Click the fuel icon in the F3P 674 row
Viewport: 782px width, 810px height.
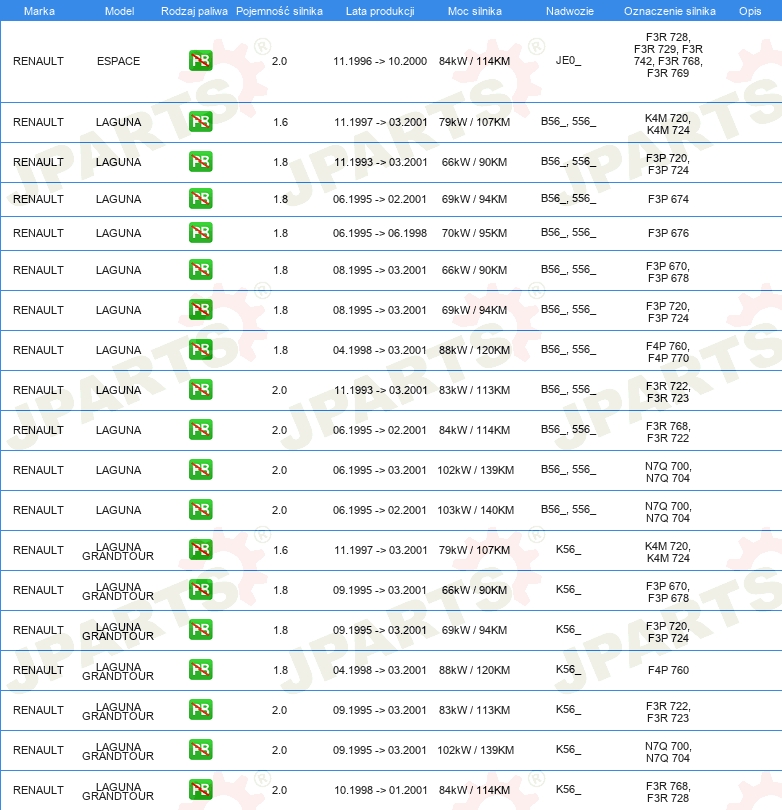(200, 199)
